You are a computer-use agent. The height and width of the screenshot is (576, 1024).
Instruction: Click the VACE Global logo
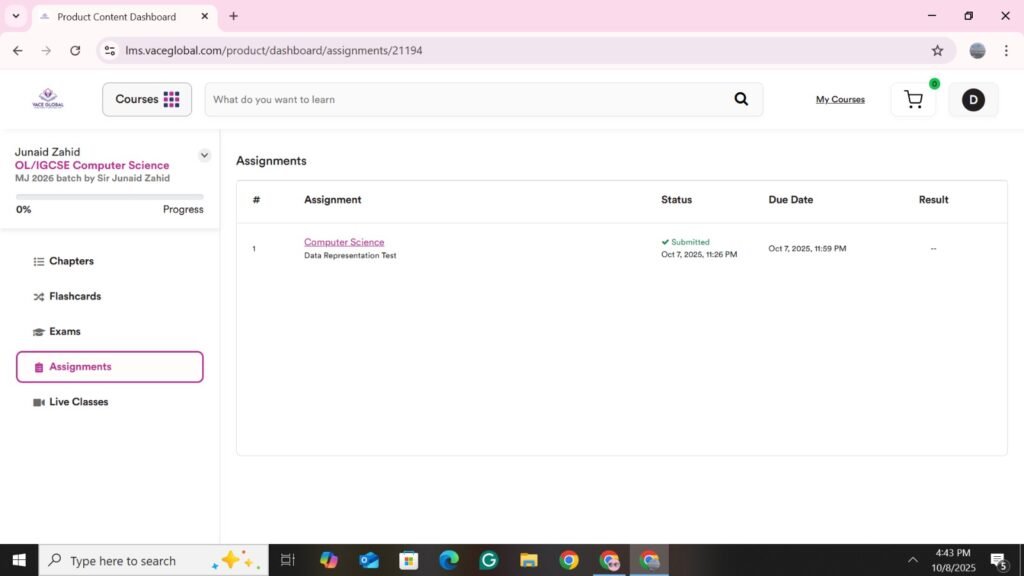(47, 99)
